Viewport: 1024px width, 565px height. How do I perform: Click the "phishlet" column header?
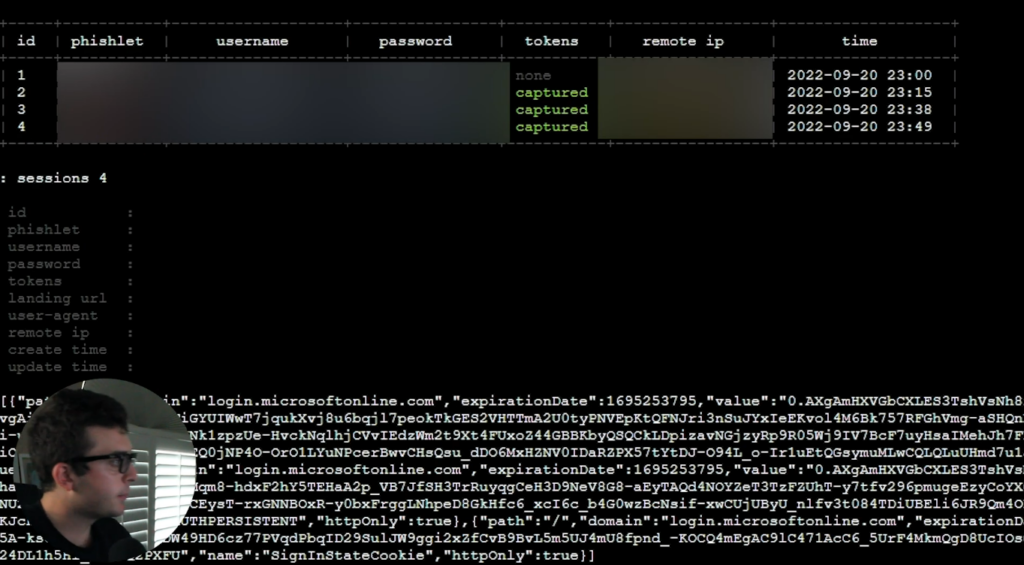point(107,41)
